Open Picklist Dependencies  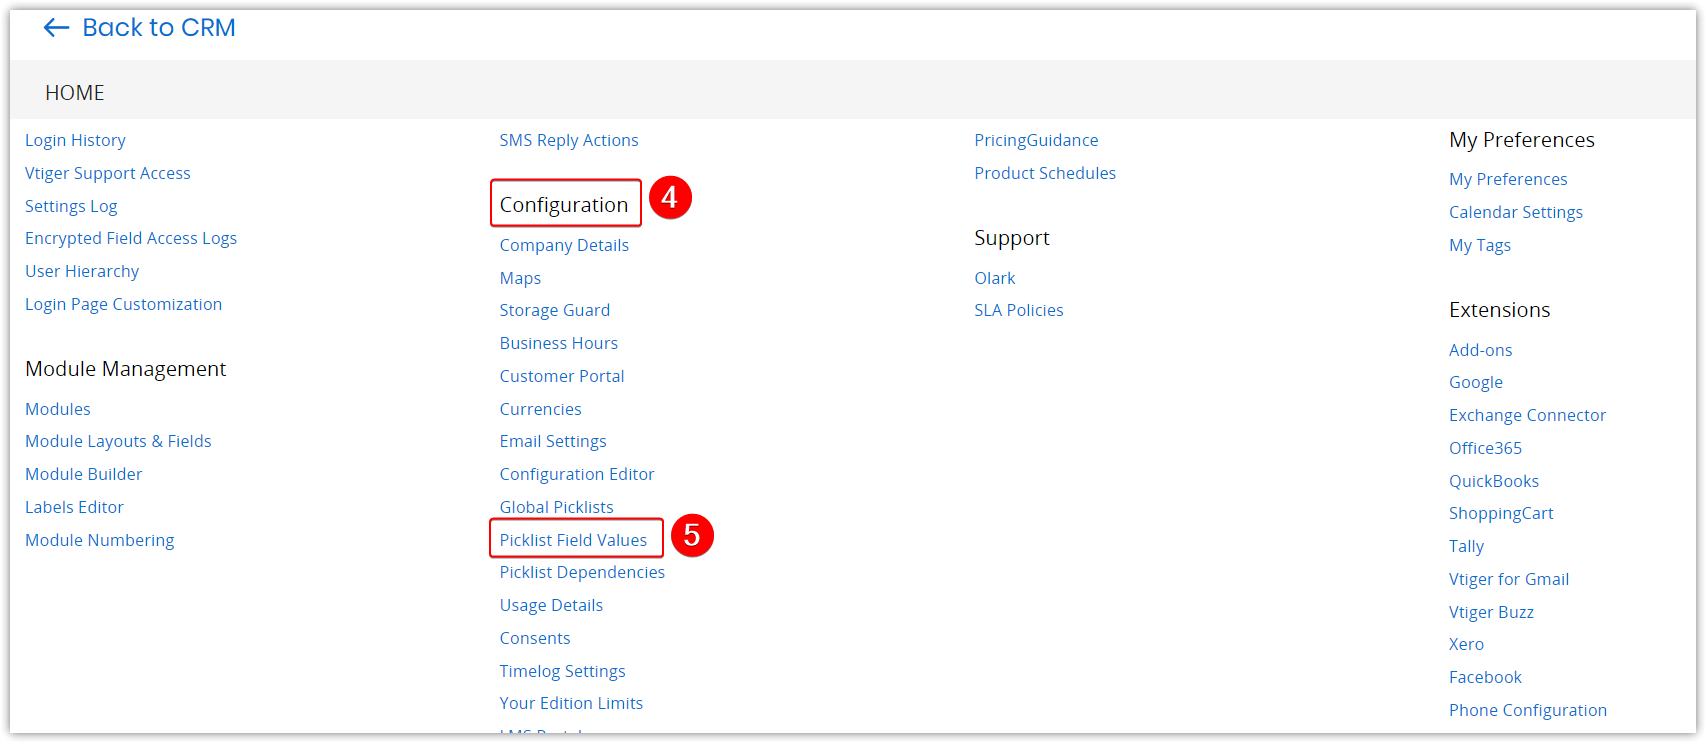point(582,572)
